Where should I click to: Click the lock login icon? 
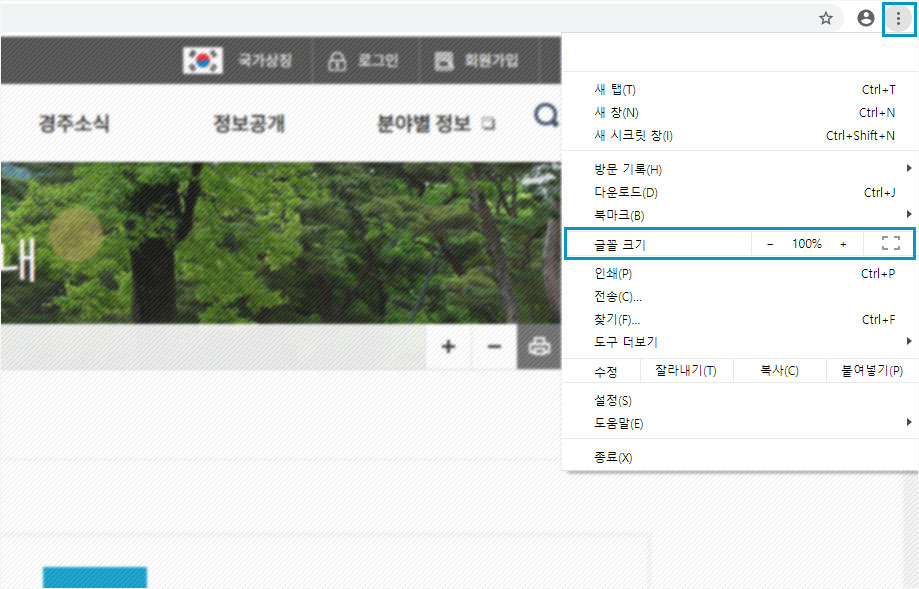(337, 60)
